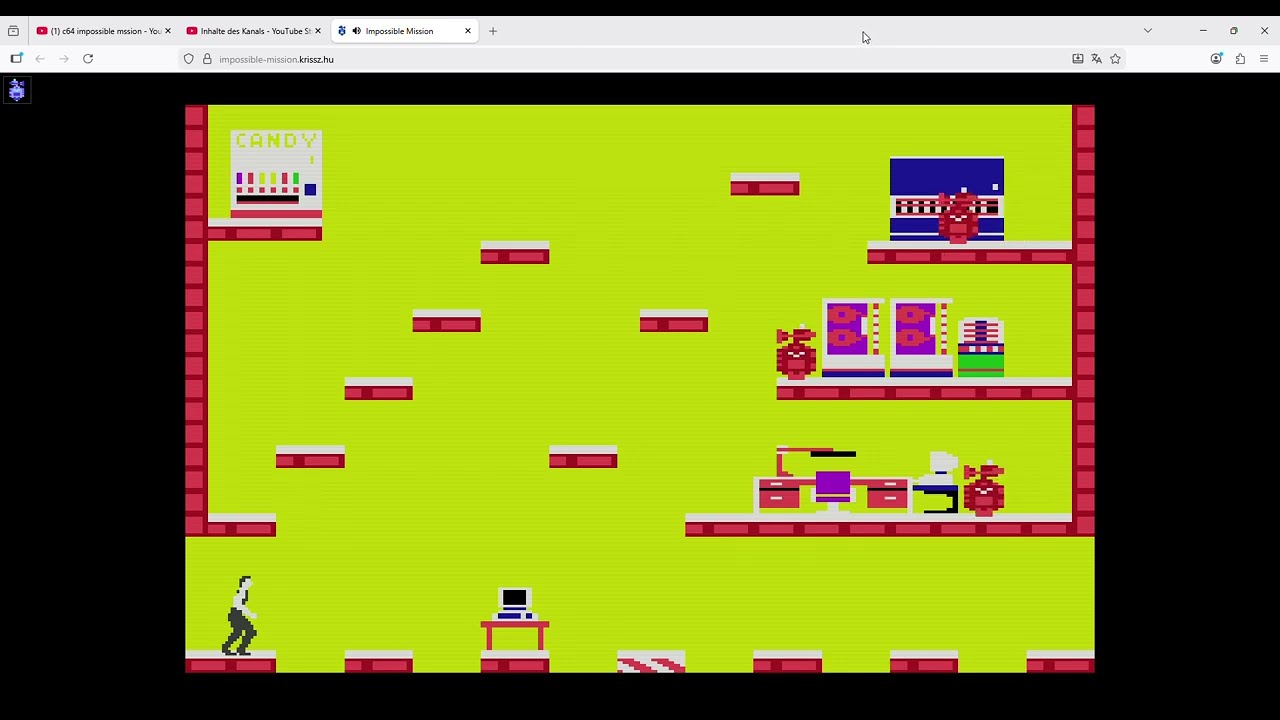Click the striped machine with green base
This screenshot has height=720, width=1280.
(981, 348)
